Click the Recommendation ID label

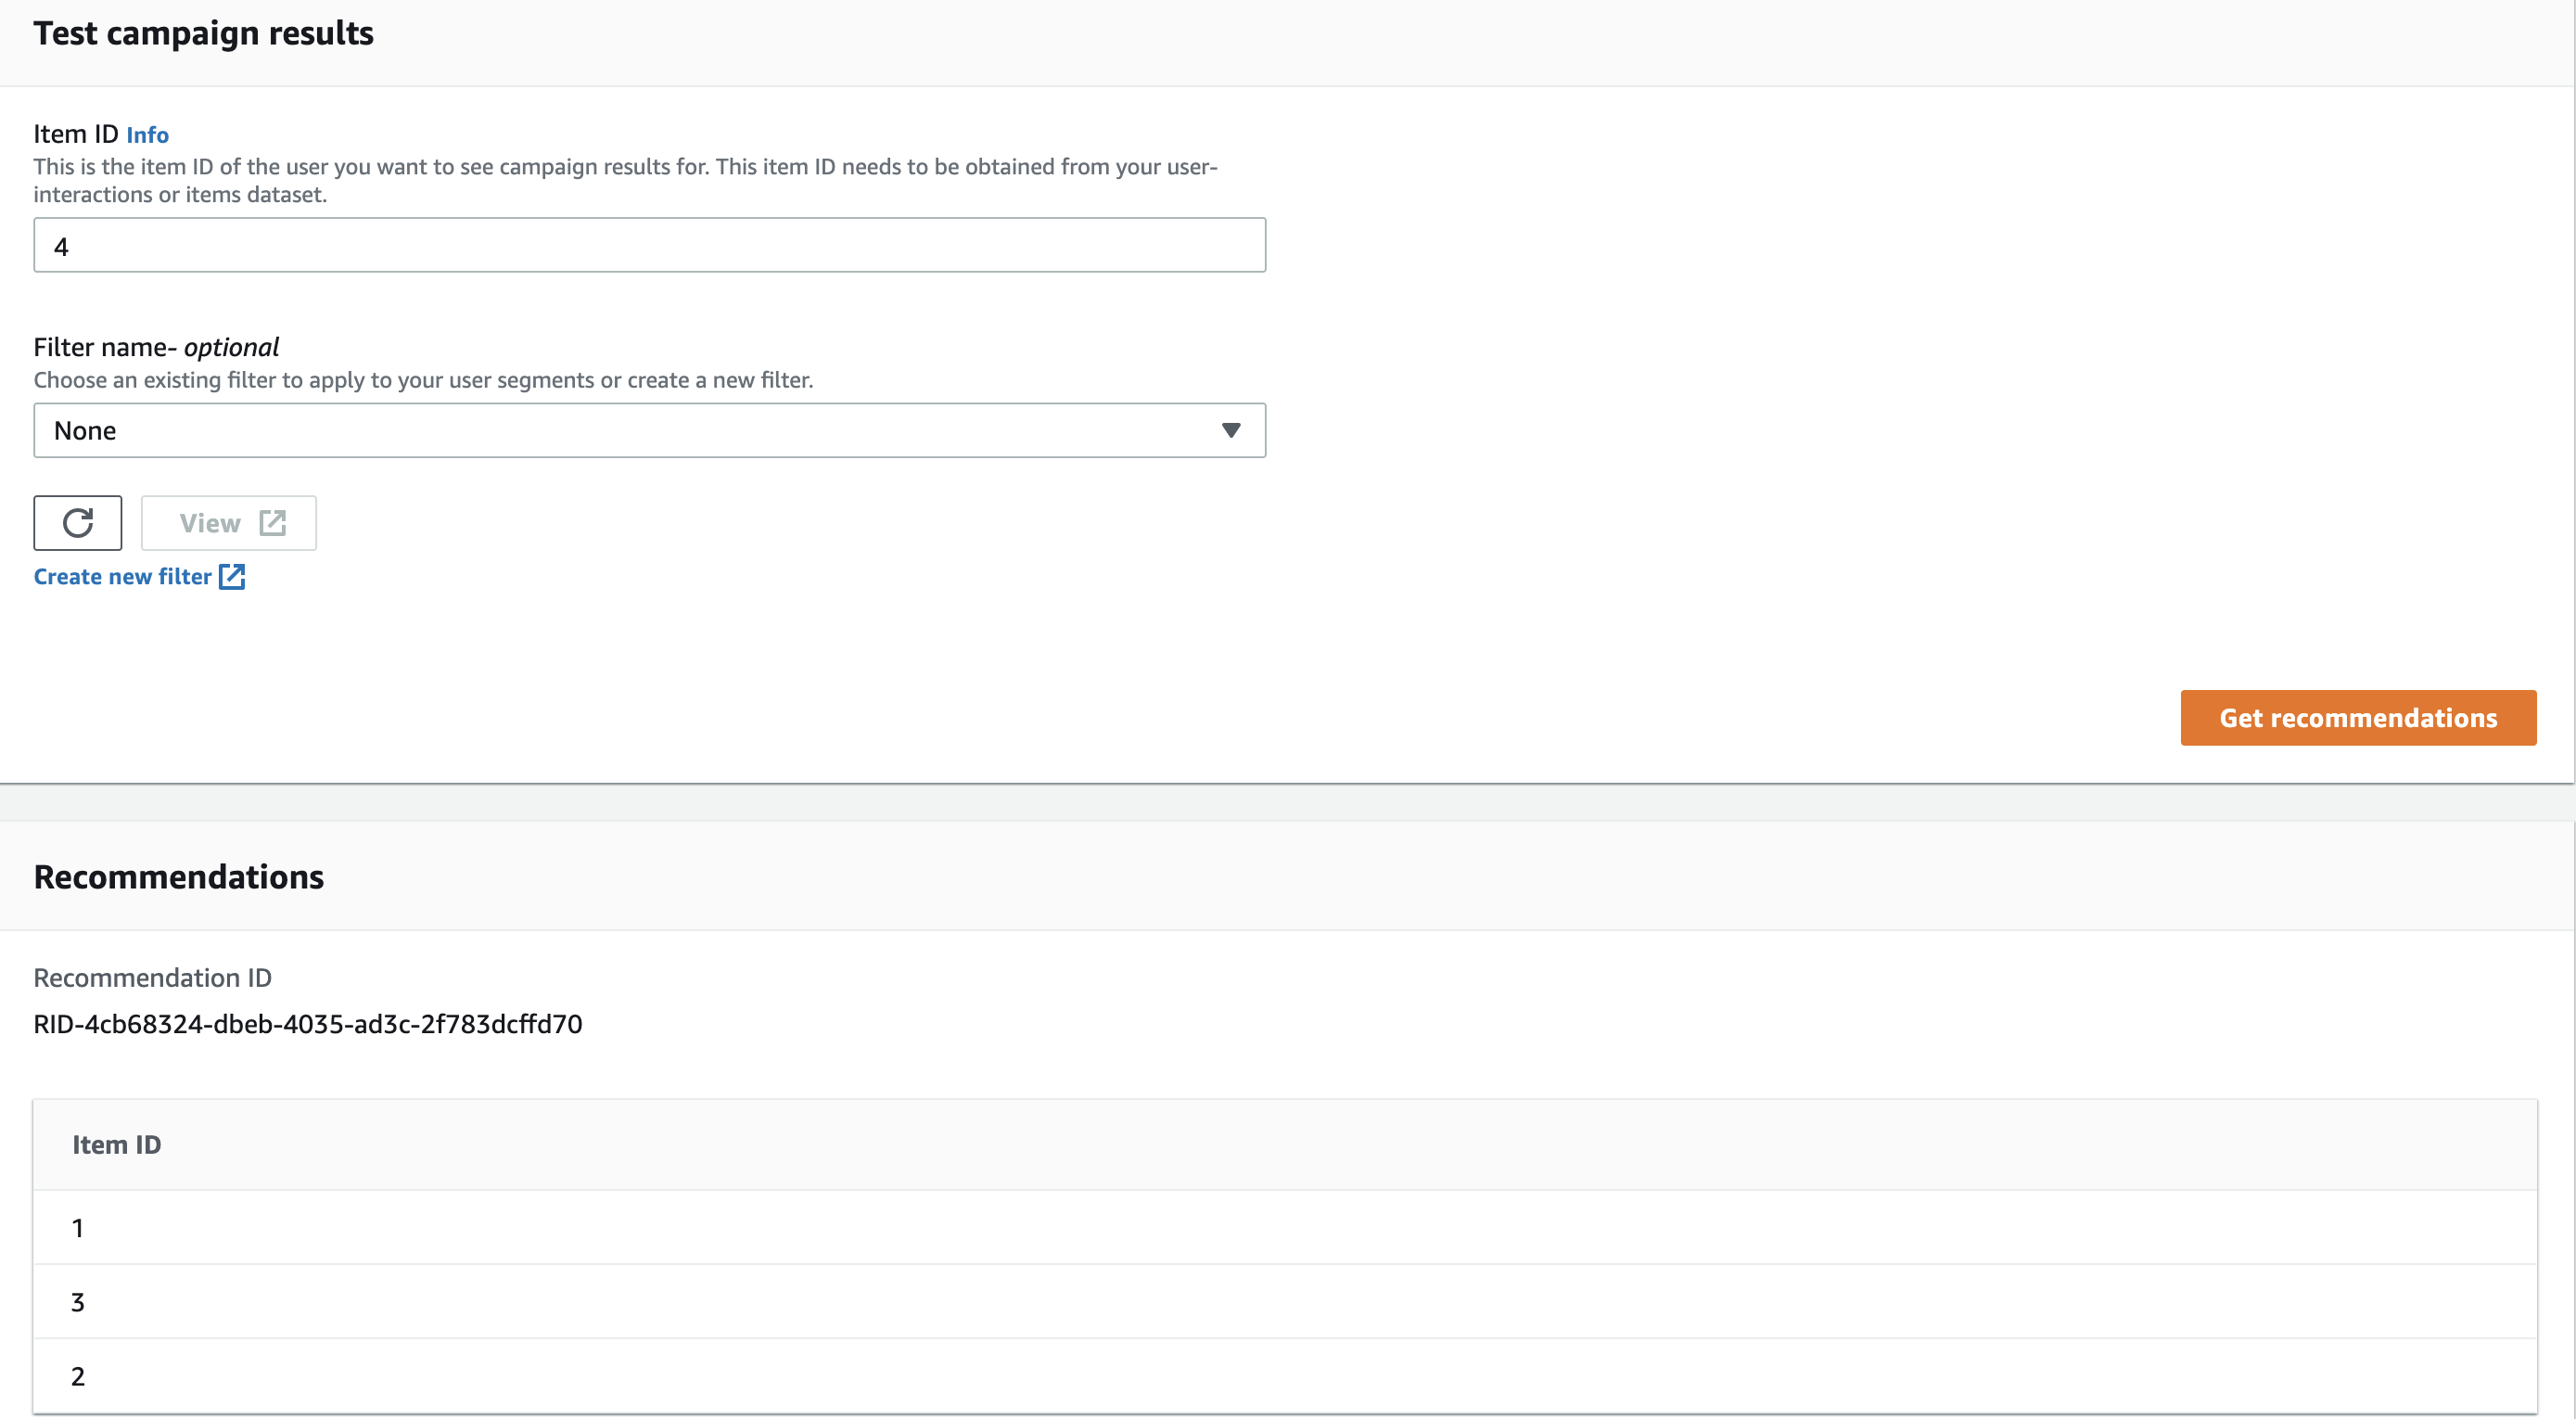coord(152,978)
